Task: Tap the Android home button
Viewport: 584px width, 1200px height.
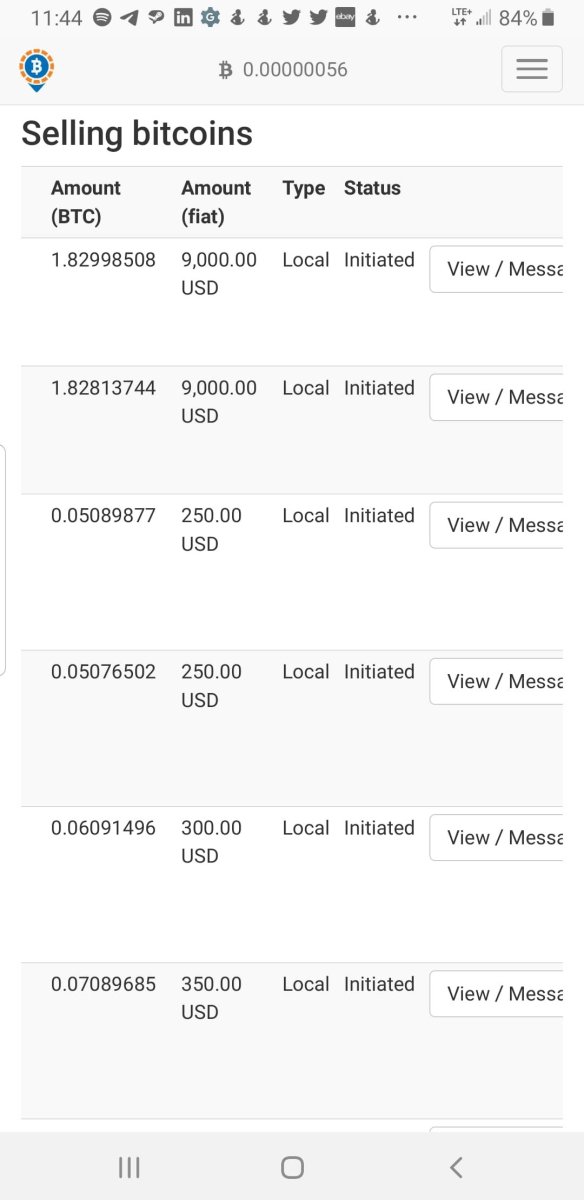Action: (292, 1166)
